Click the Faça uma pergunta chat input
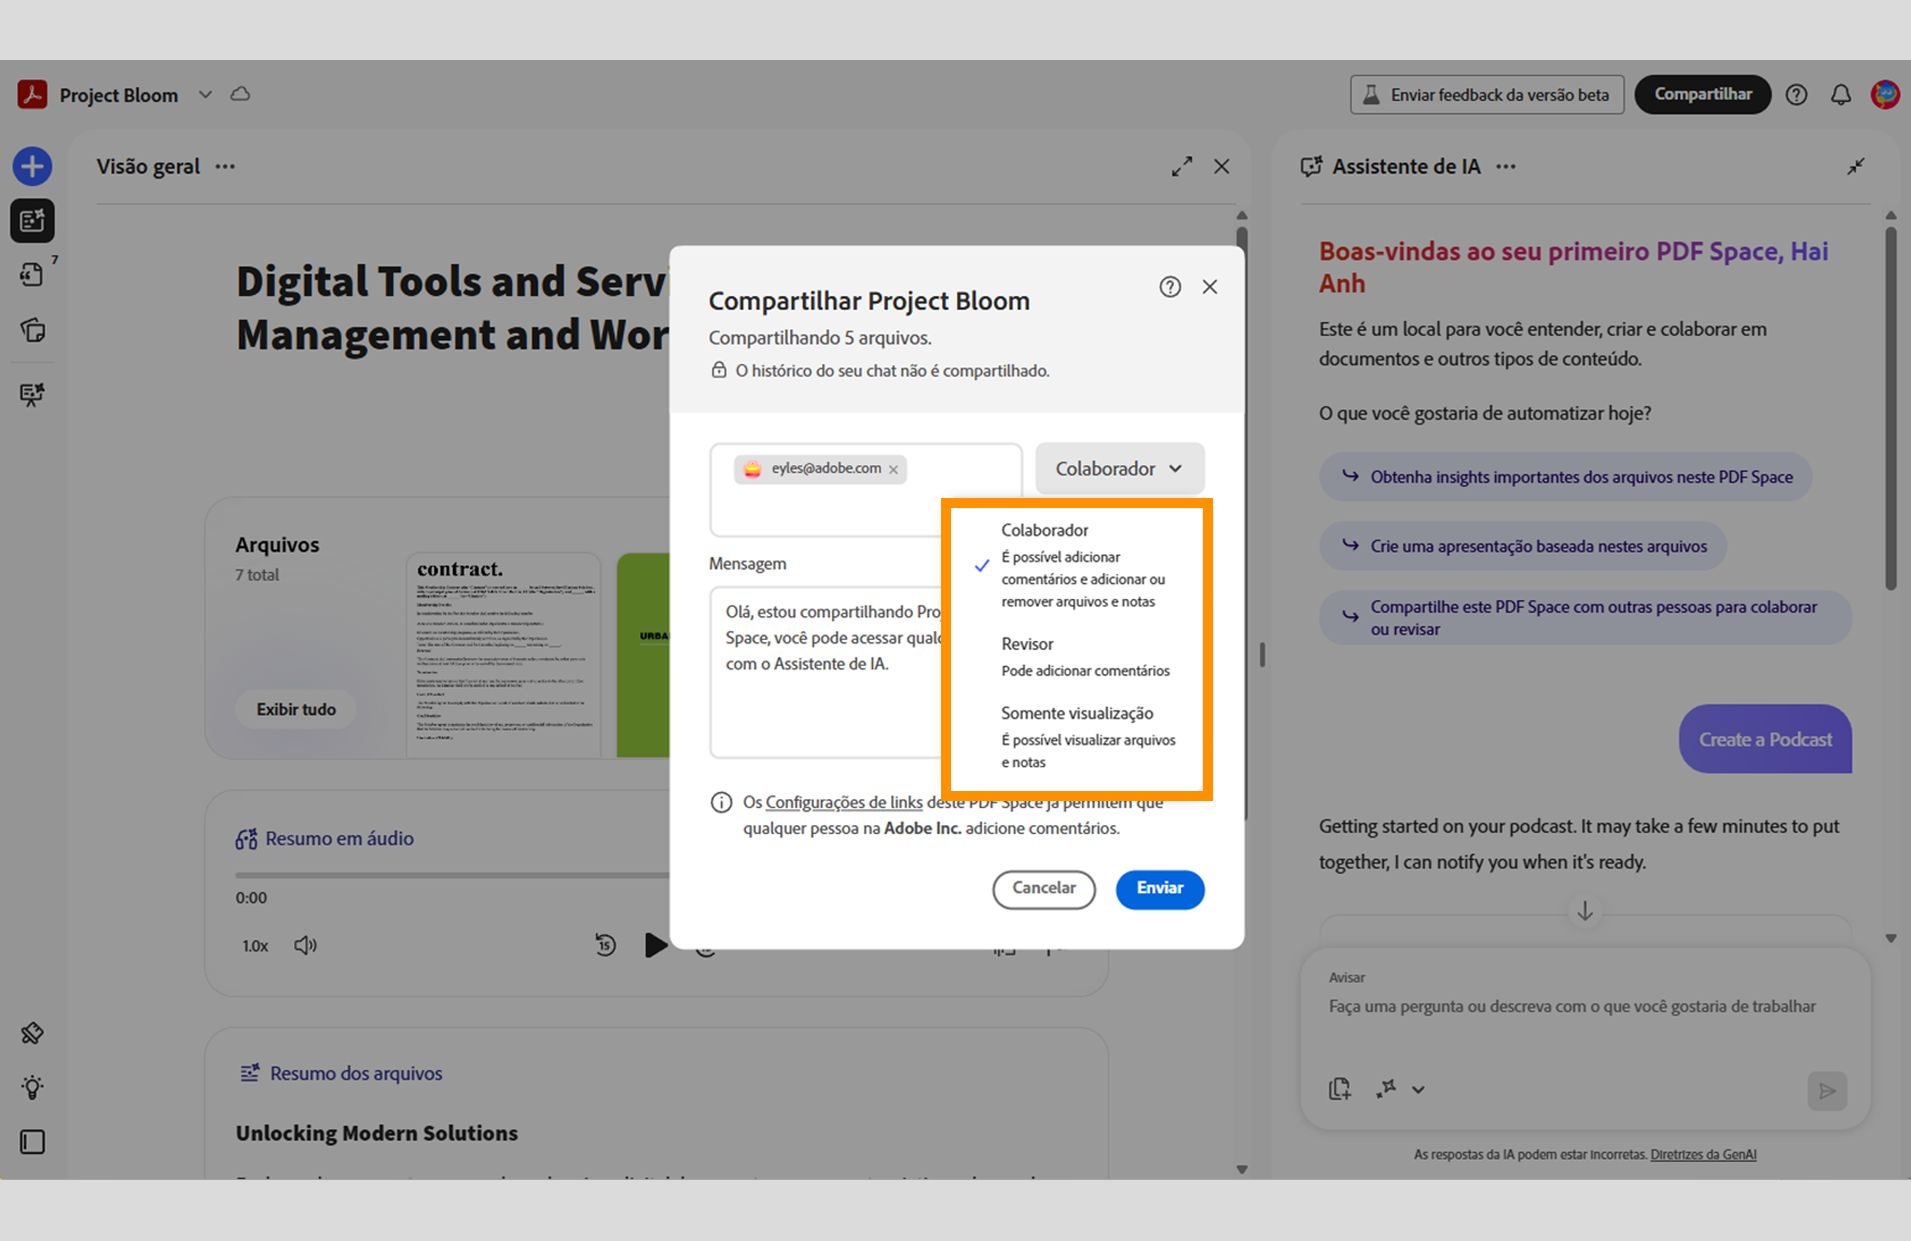 point(1572,1006)
